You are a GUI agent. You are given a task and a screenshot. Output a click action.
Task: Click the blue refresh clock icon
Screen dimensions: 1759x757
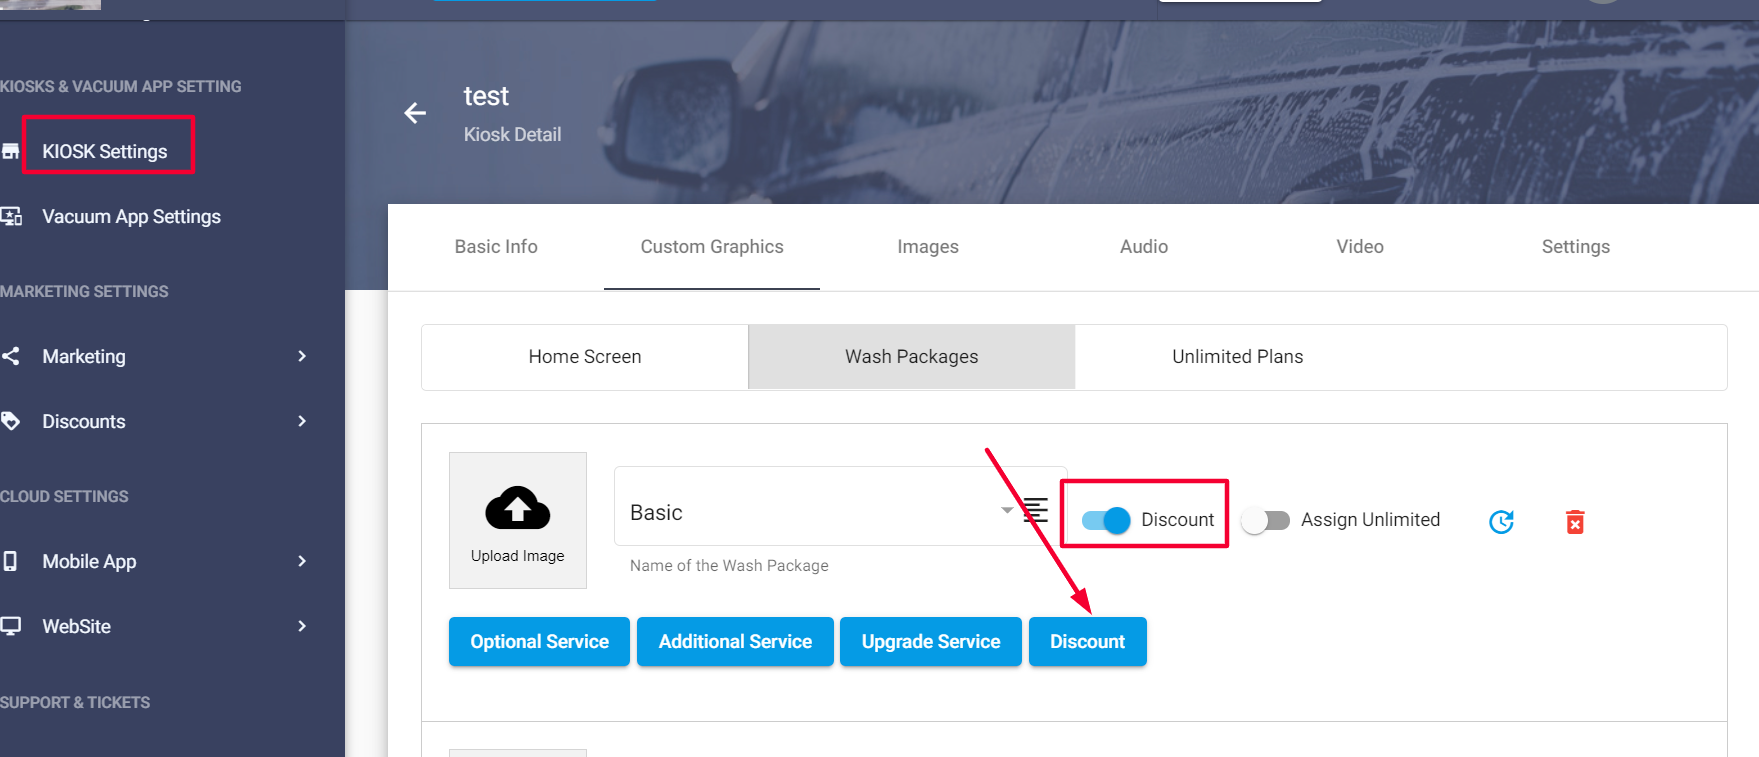1501,521
